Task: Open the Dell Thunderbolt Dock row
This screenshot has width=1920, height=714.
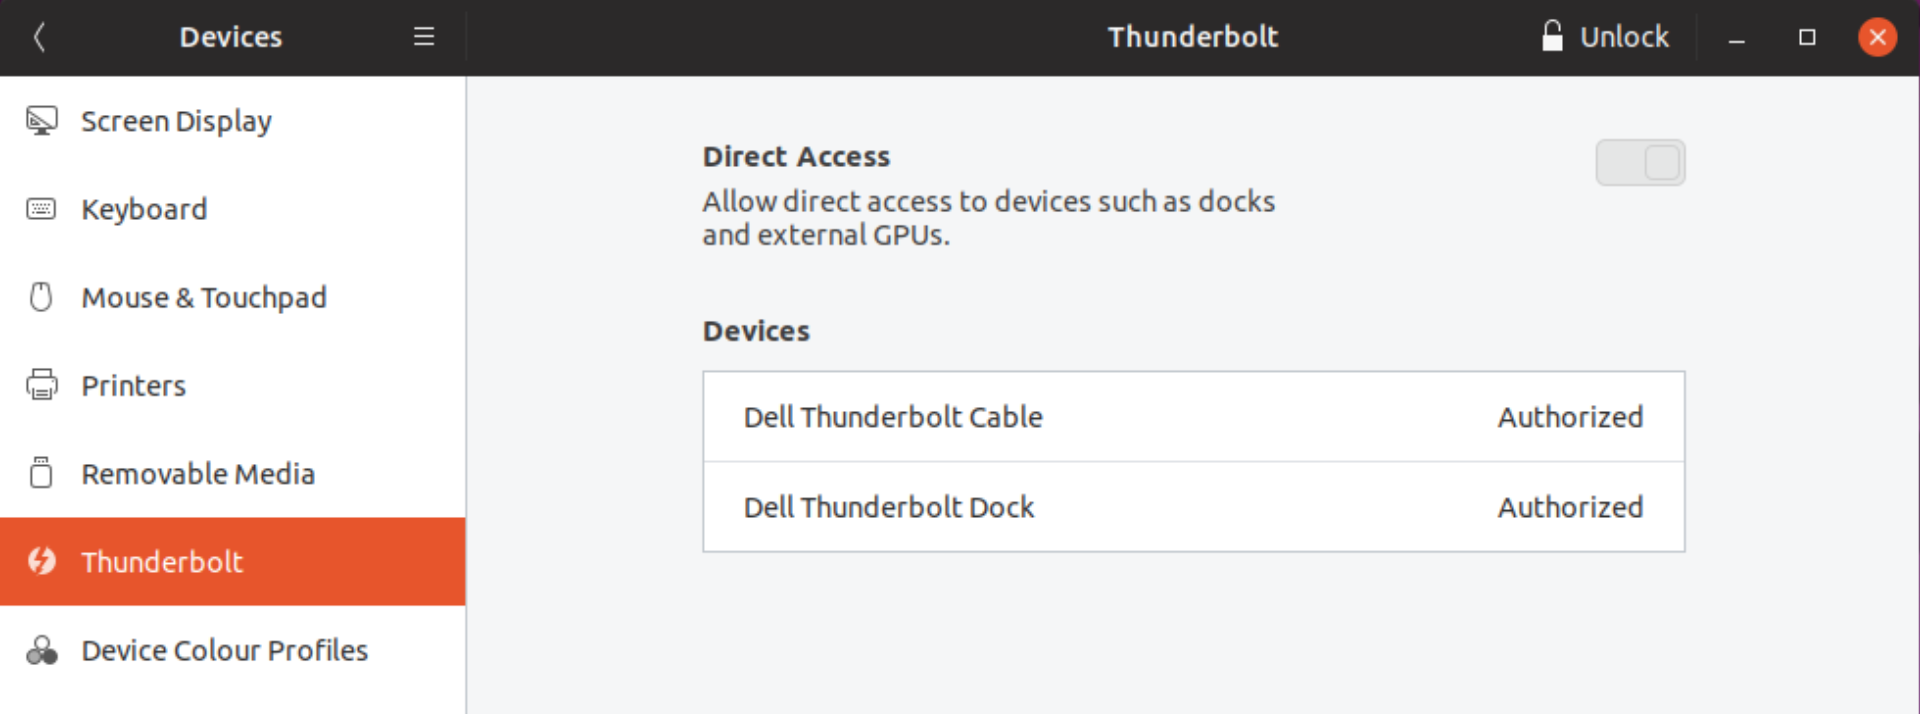Action: 1194,507
